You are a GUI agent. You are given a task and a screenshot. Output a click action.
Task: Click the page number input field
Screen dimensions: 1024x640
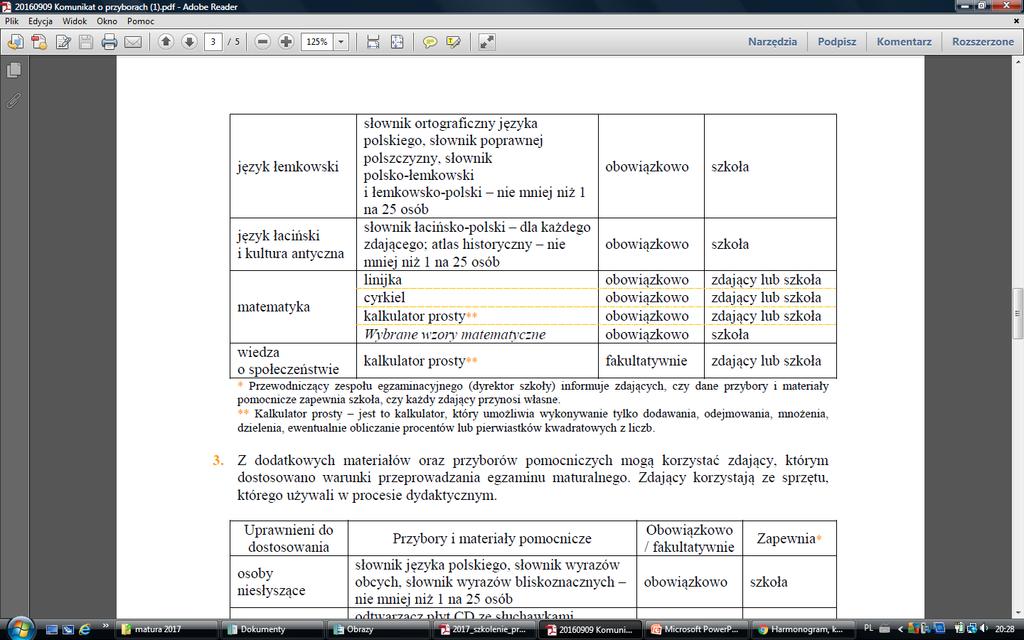pyautogui.click(x=213, y=42)
